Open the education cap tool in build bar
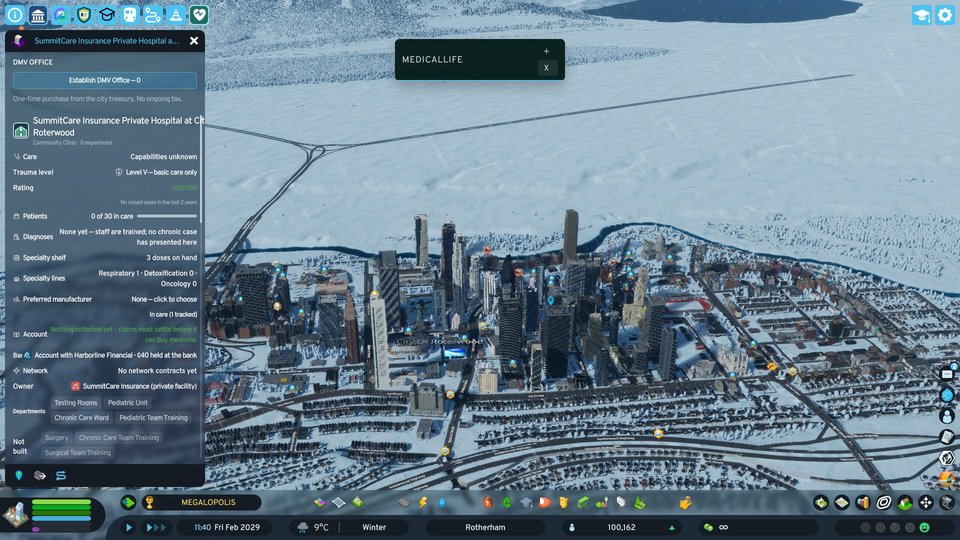The image size is (960, 540). 526,503
